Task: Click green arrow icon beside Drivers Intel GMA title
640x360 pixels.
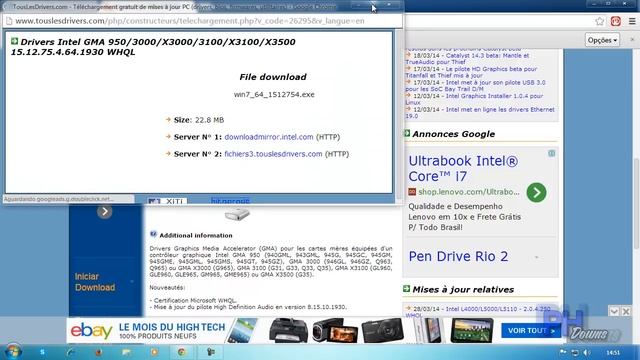Action: point(14,41)
